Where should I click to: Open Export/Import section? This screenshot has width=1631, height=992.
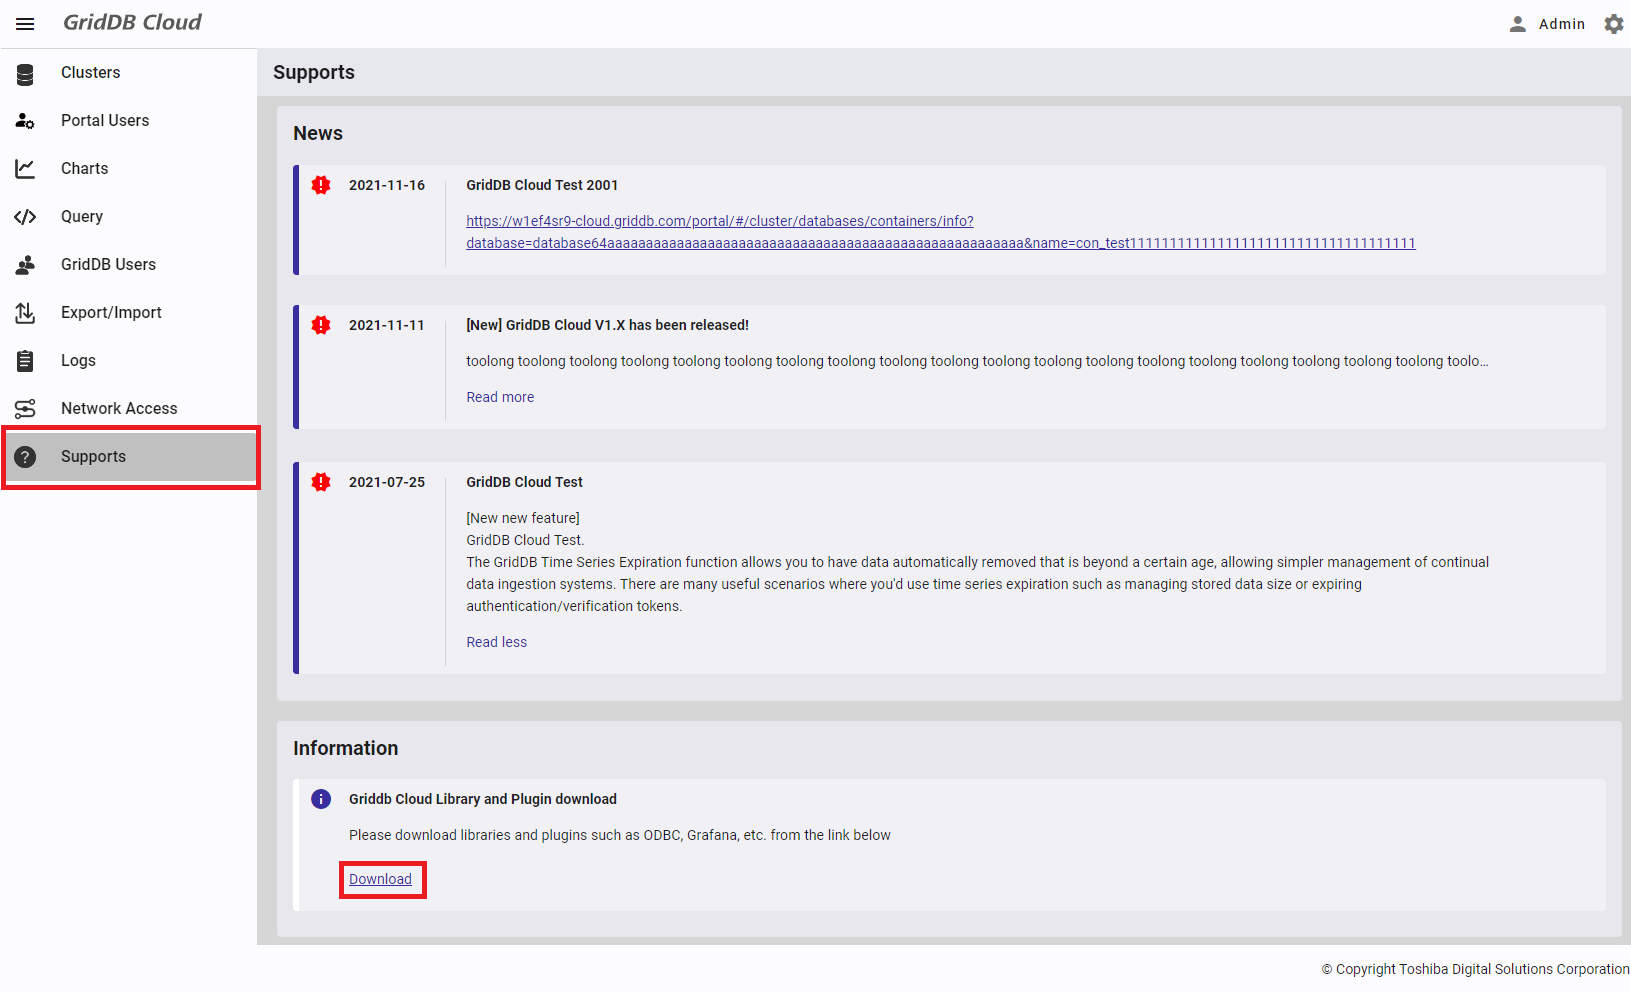point(128,313)
